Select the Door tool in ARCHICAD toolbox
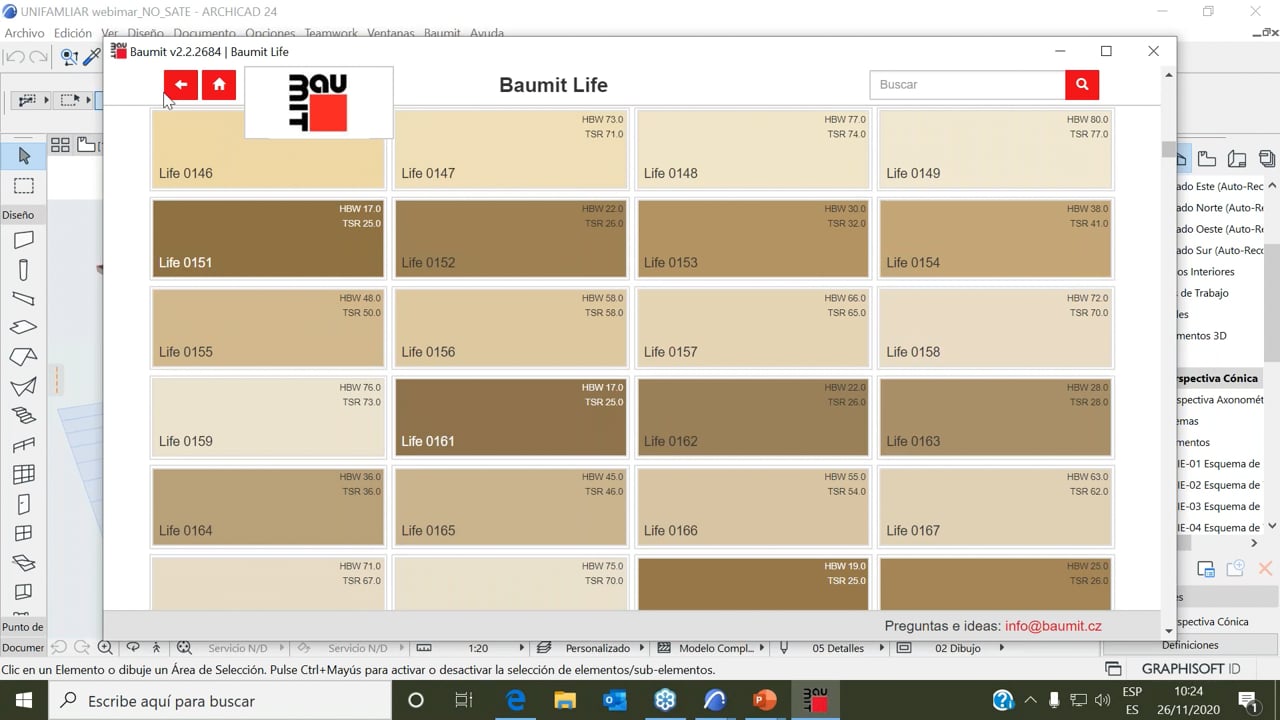1280x720 pixels. tap(24, 504)
